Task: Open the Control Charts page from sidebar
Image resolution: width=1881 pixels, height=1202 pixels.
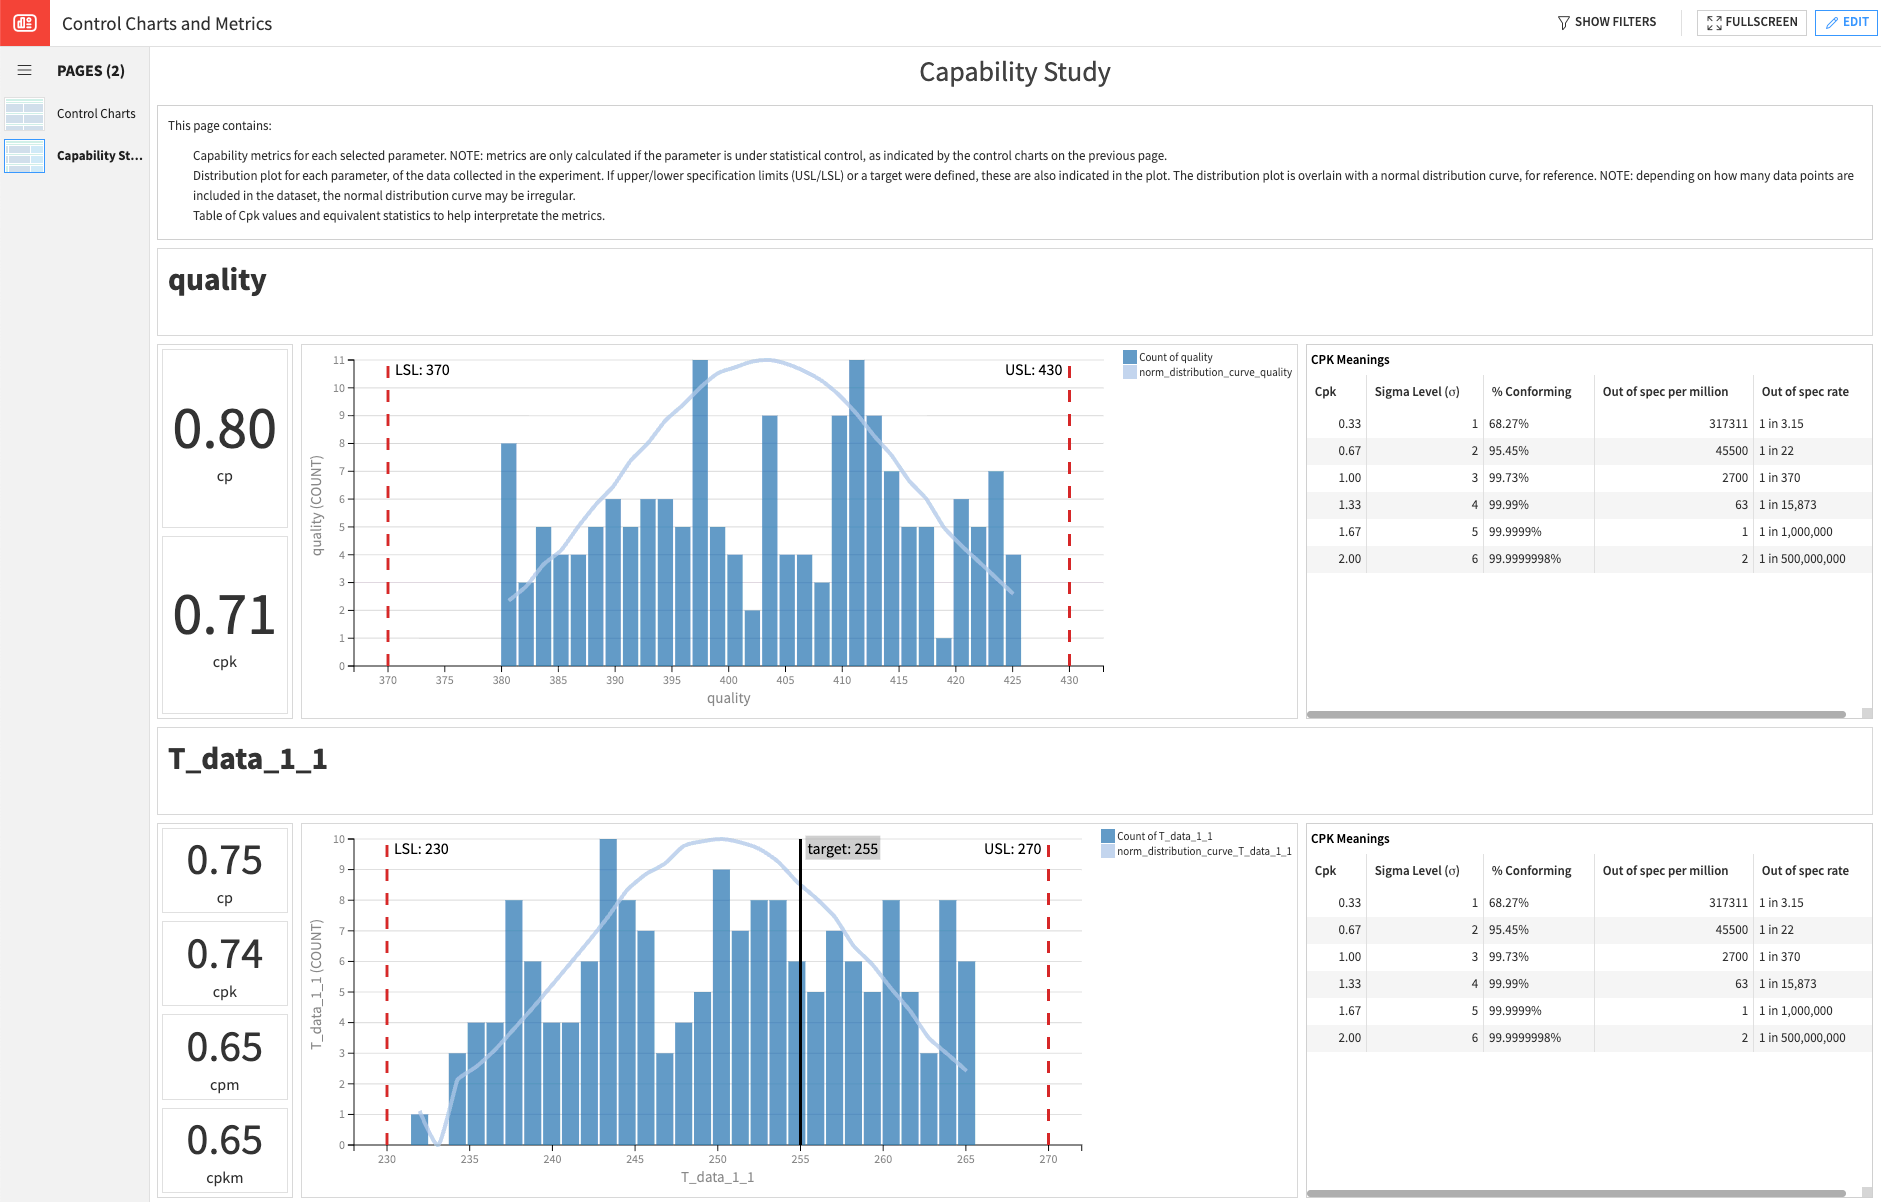Action: pyautogui.click(x=96, y=113)
